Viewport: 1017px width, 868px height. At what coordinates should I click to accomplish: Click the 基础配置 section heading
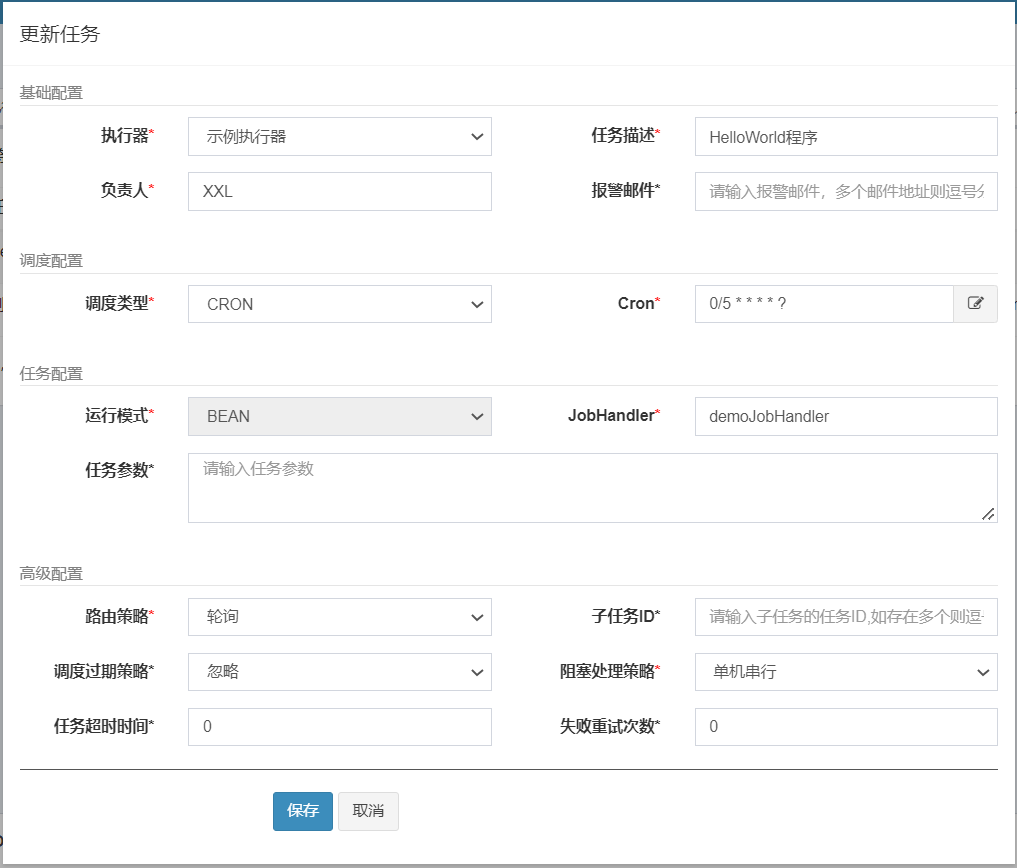pyautogui.click(x=51, y=93)
